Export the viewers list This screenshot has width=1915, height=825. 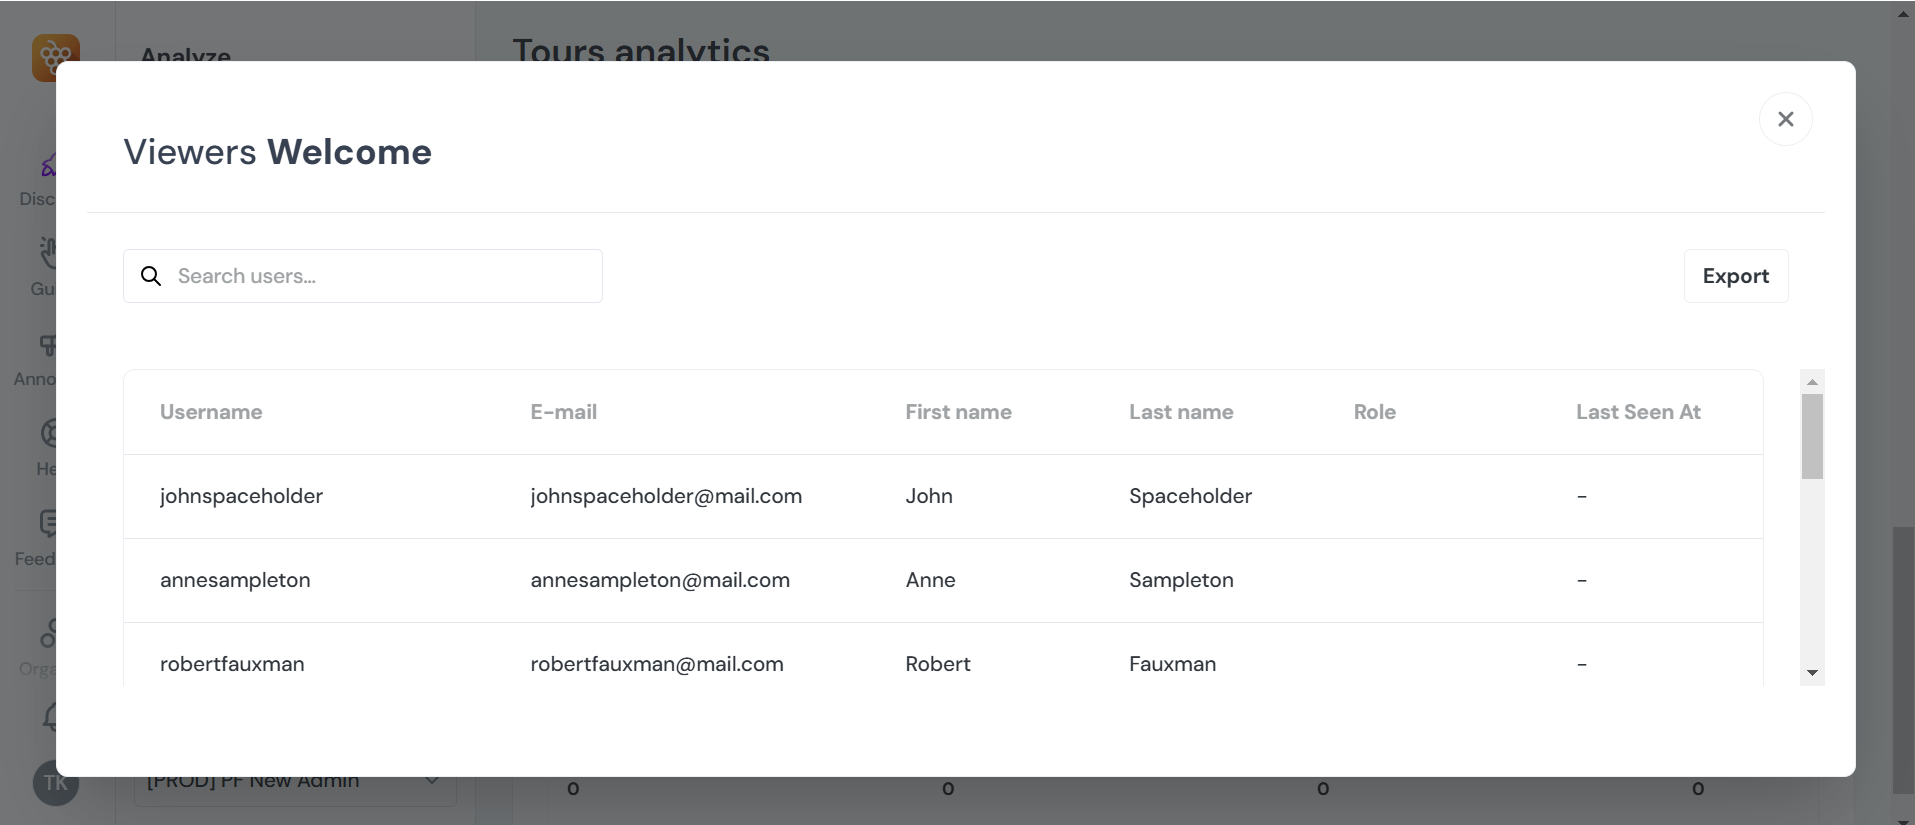pos(1735,276)
